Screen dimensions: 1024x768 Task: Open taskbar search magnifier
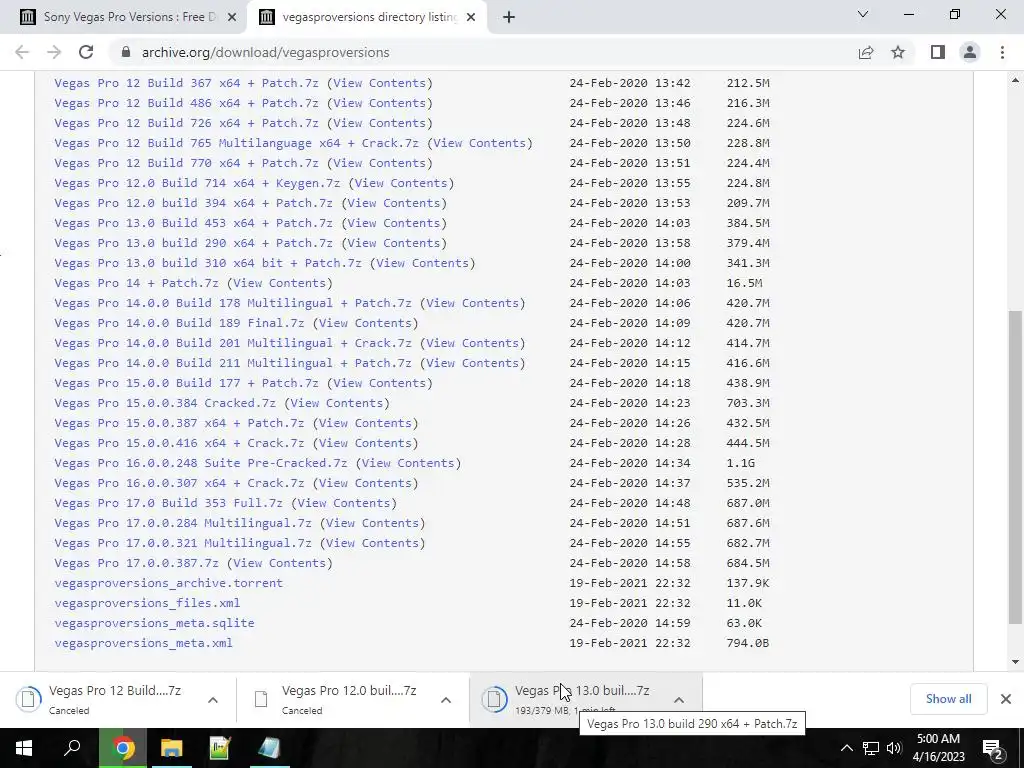(72, 748)
